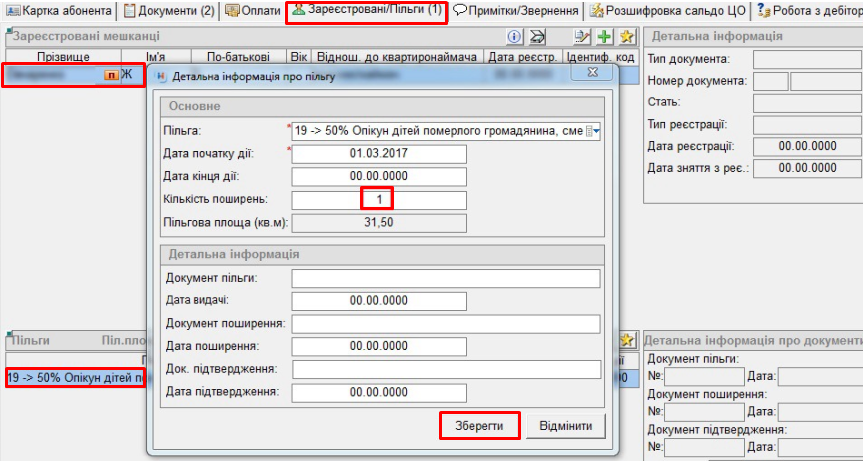Click the orange 'п' badge in resident row
The width and height of the screenshot is (863, 461).
(x=111, y=76)
